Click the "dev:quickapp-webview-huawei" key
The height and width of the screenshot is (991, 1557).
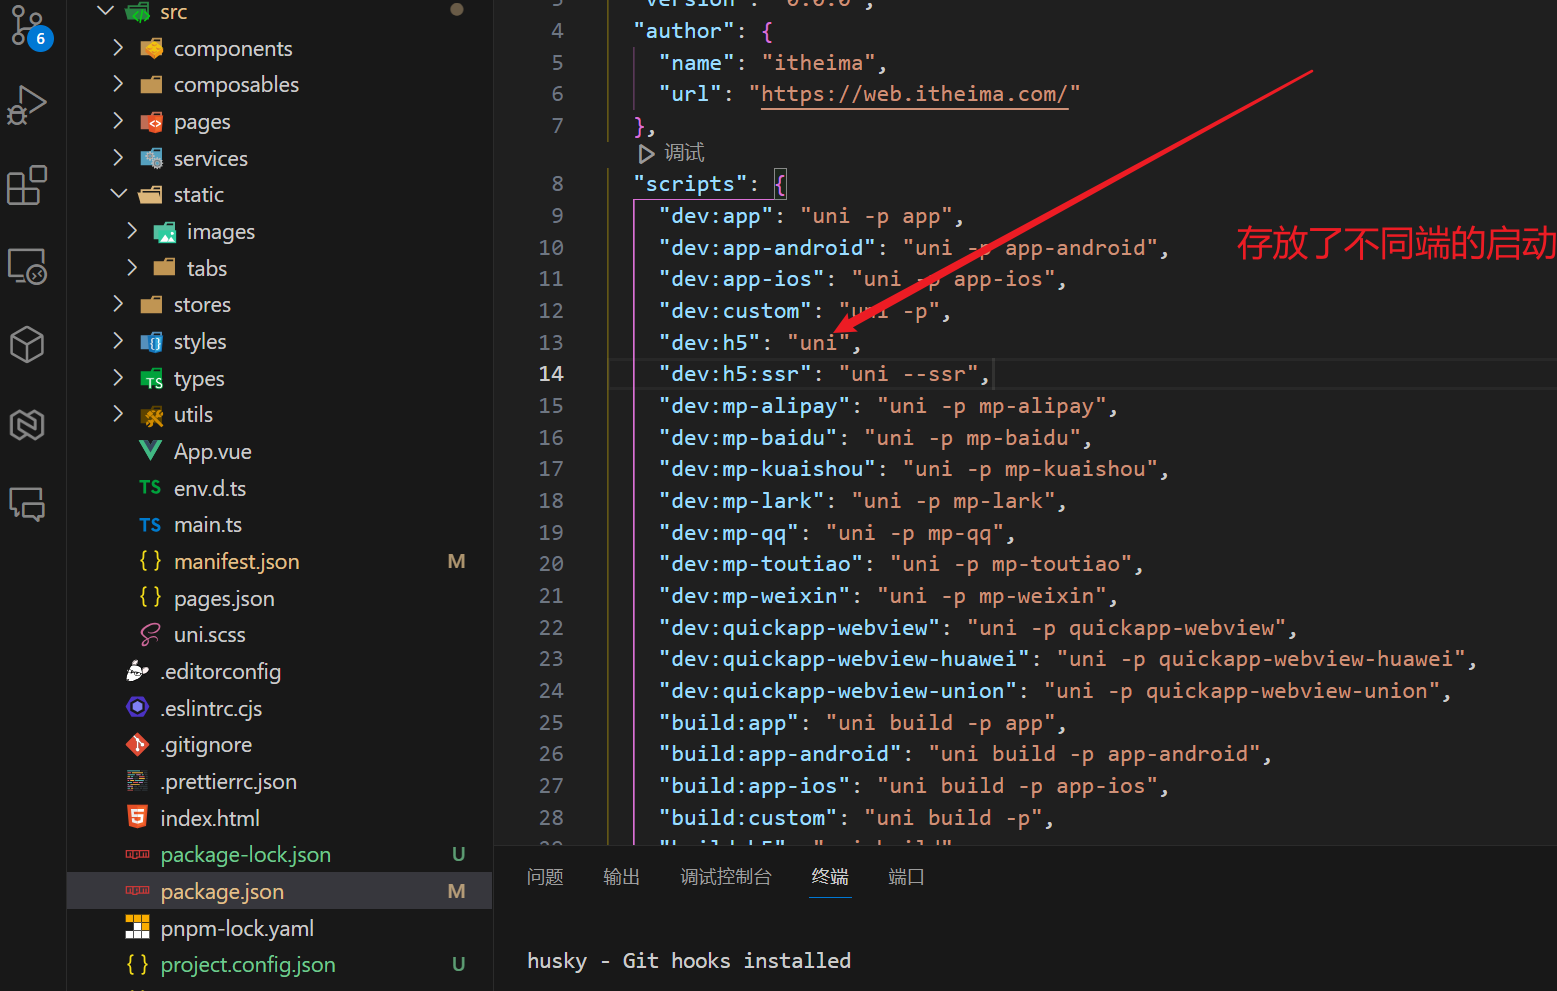coord(844,659)
